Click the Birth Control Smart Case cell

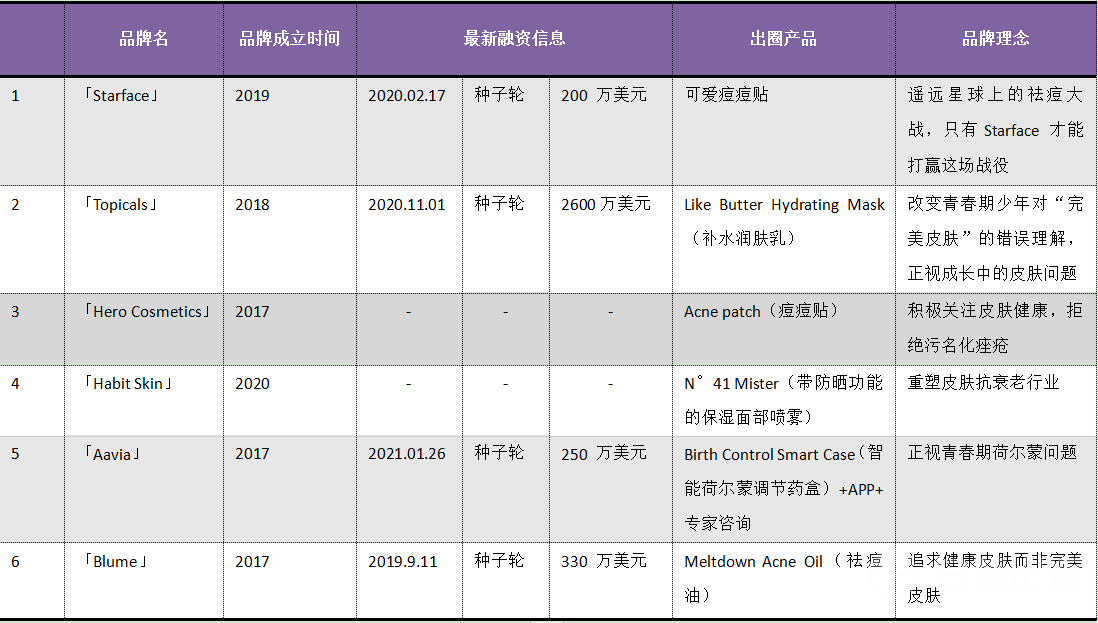tap(784, 488)
